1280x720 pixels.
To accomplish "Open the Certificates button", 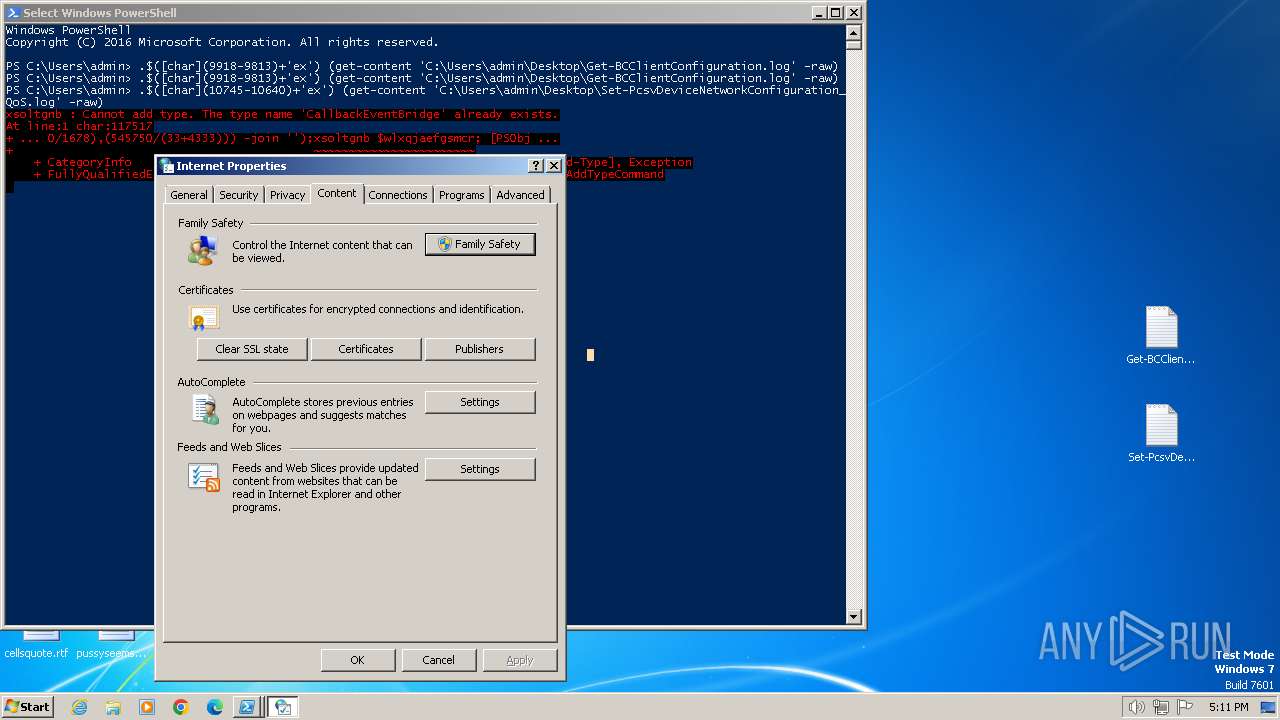I will [366, 349].
